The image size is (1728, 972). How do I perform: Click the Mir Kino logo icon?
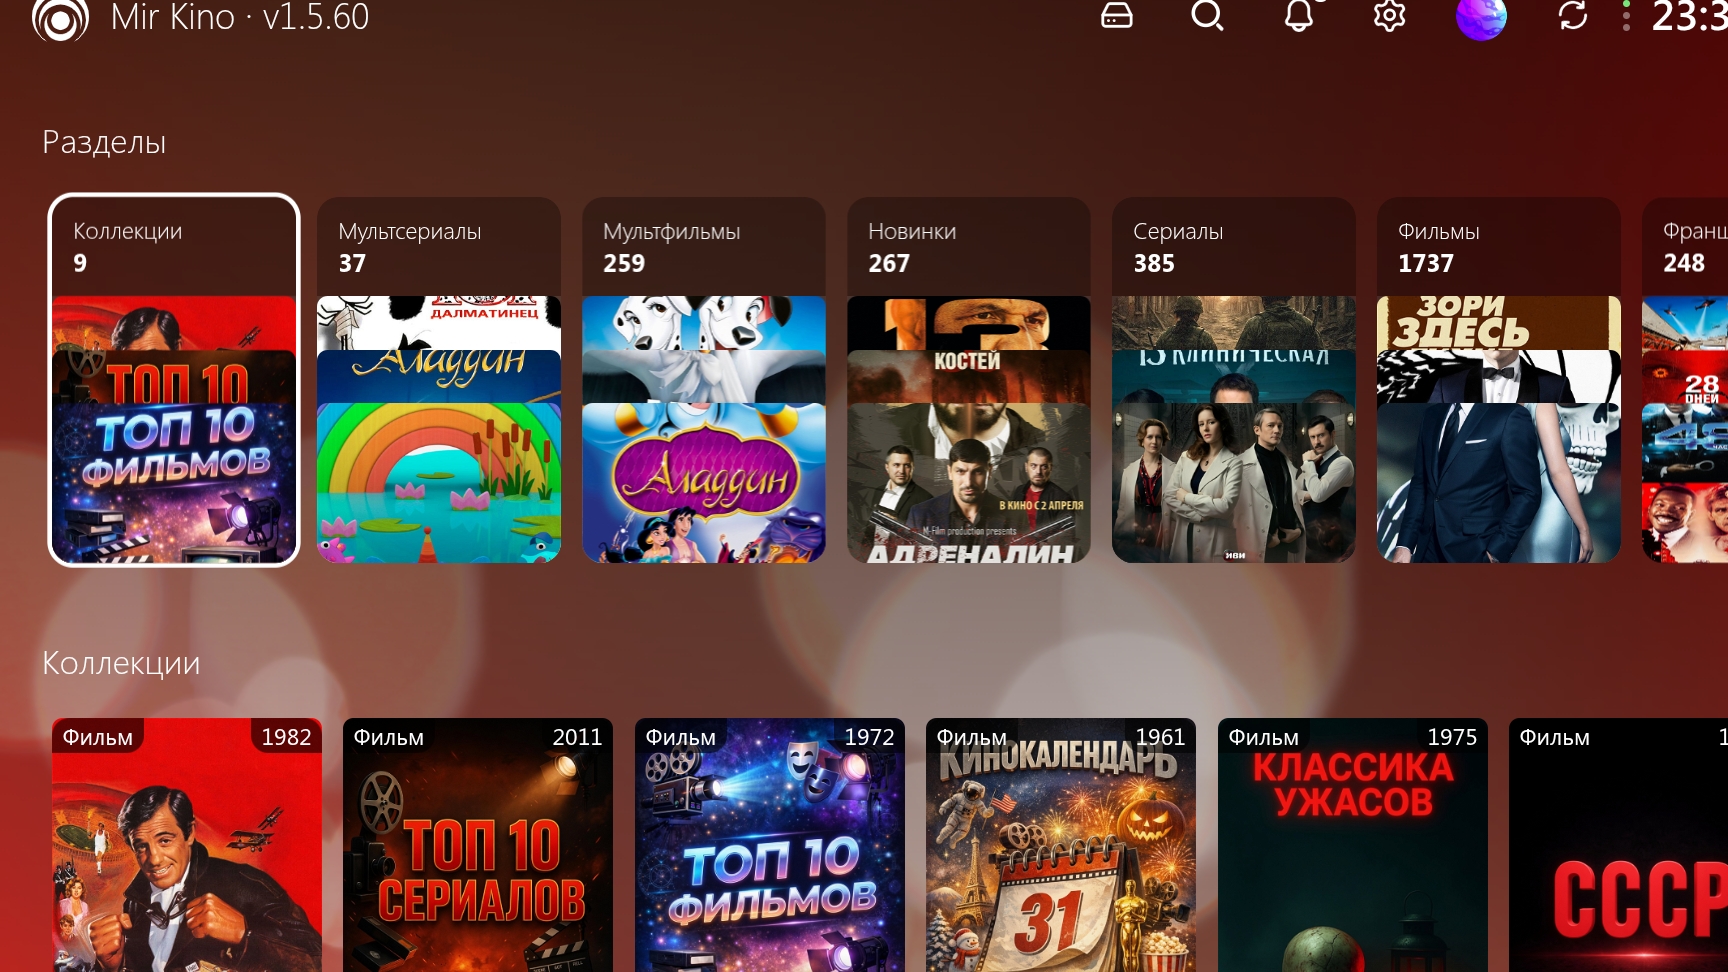coord(60,19)
